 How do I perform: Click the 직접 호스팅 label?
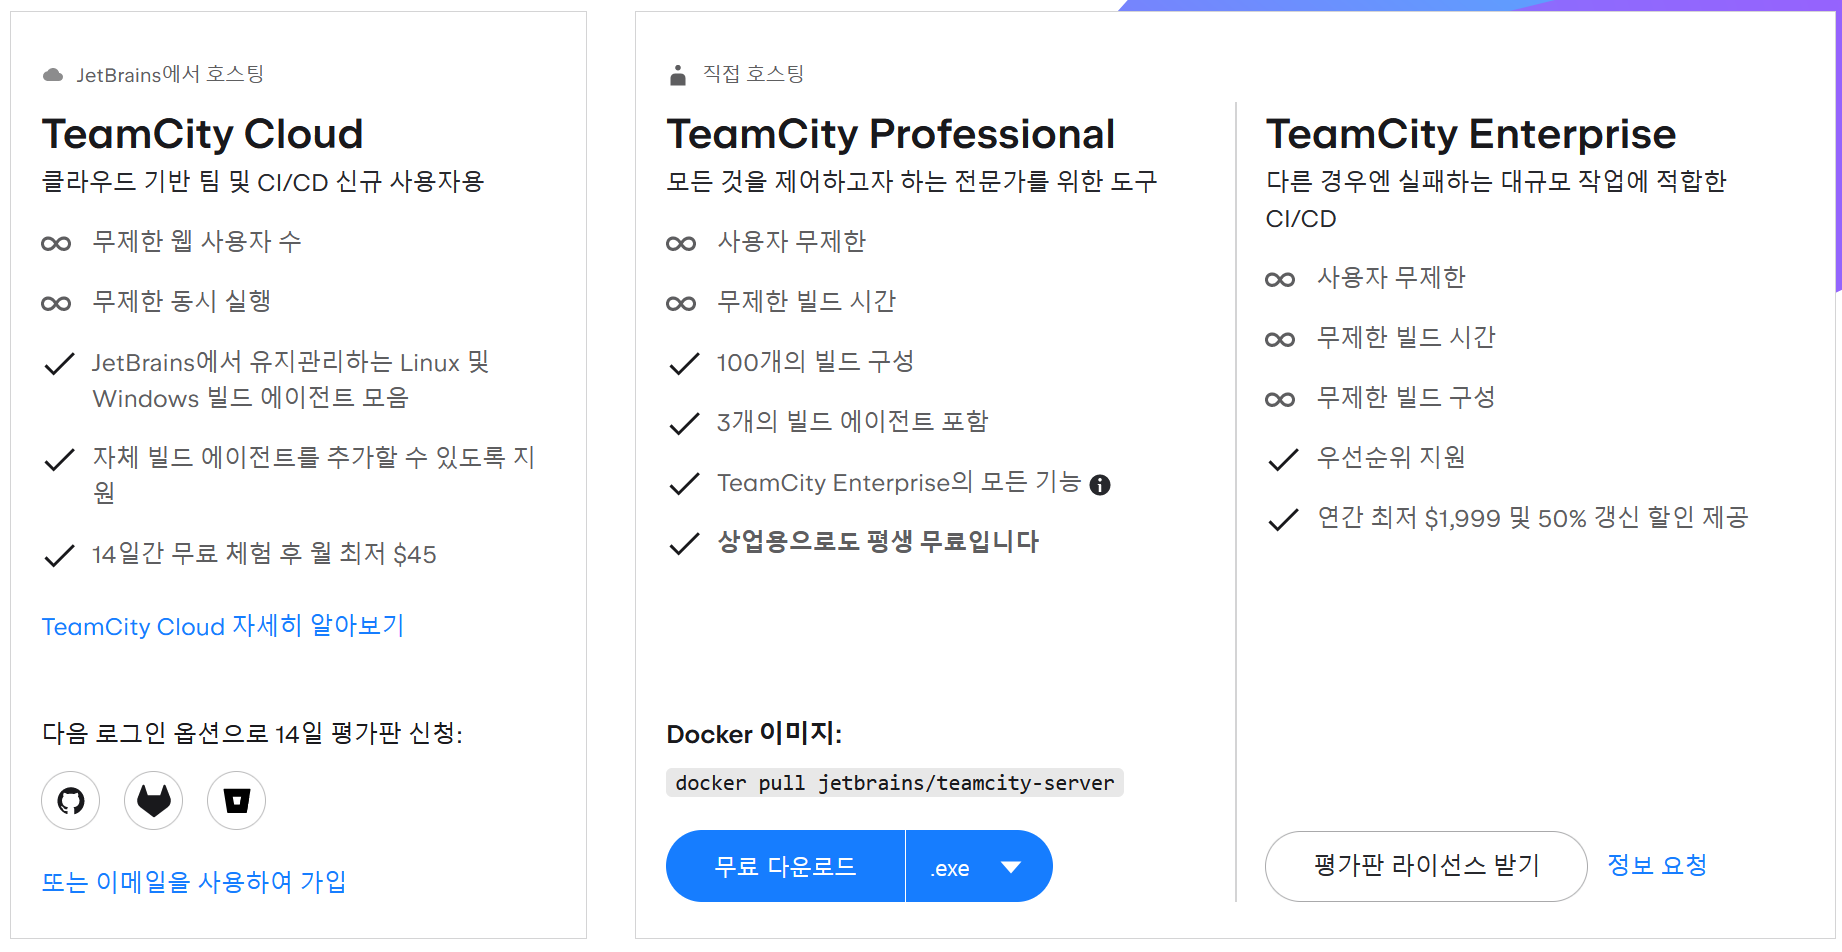(753, 74)
